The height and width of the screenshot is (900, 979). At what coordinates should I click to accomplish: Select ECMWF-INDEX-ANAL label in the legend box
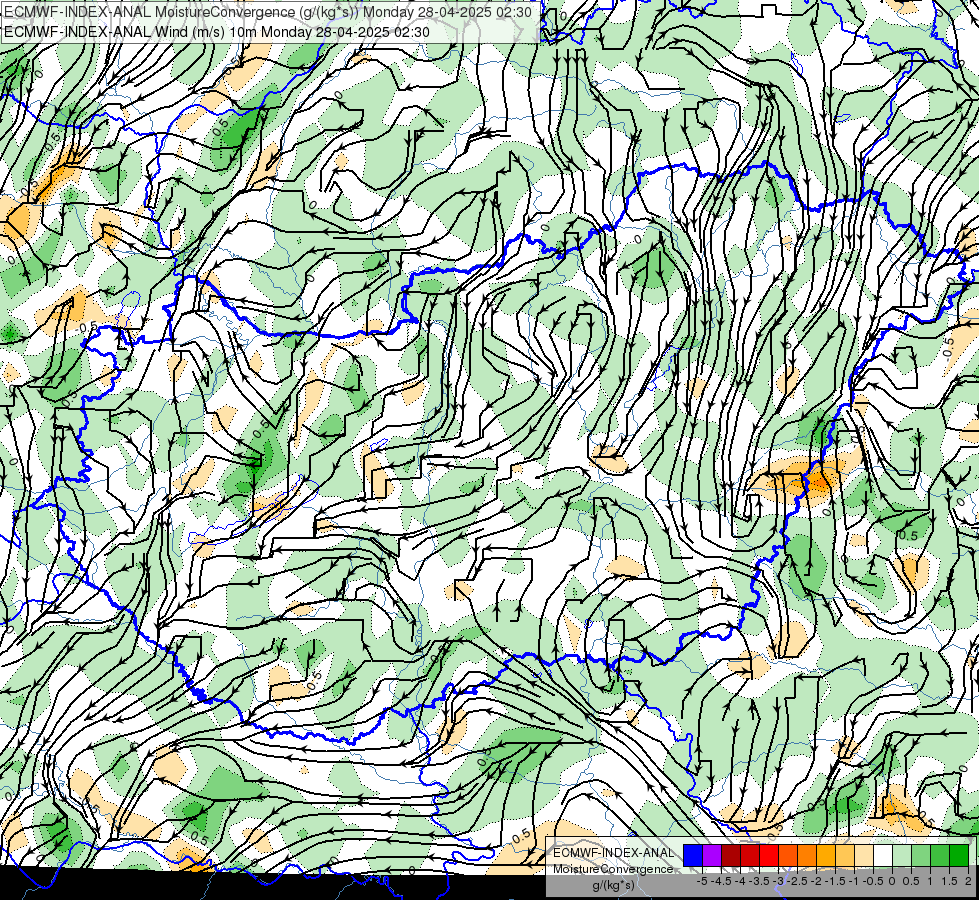(x=613, y=853)
